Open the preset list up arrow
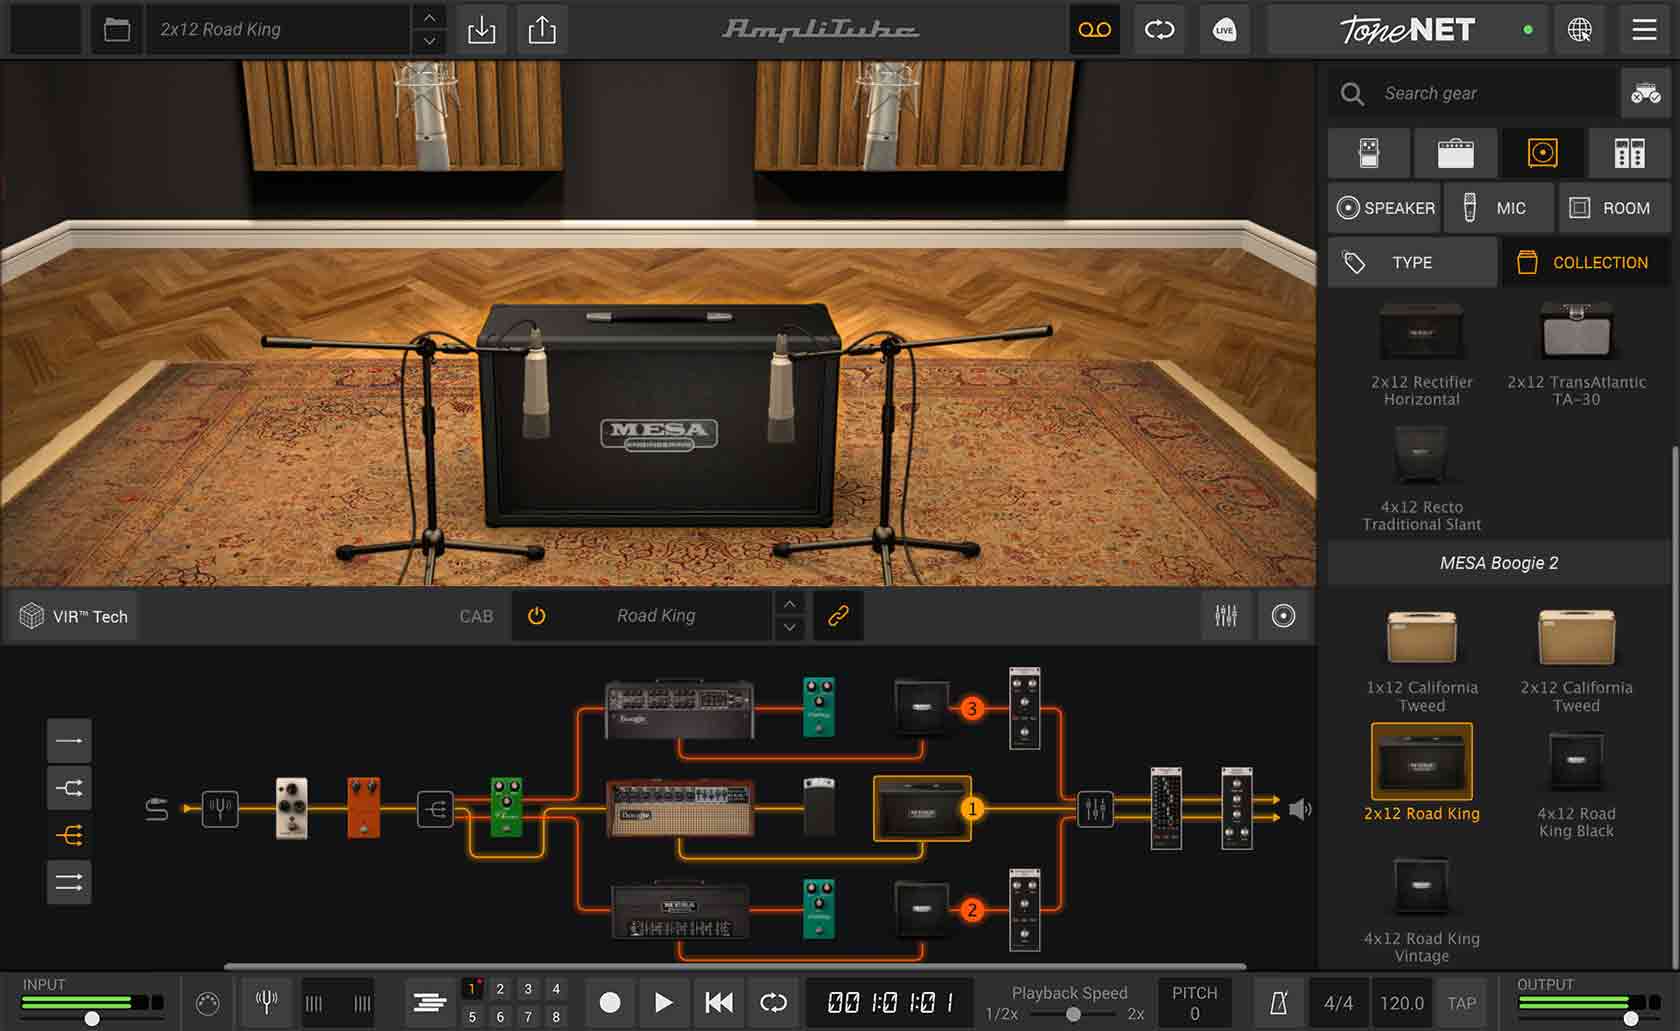The image size is (1680, 1031). click(x=429, y=18)
